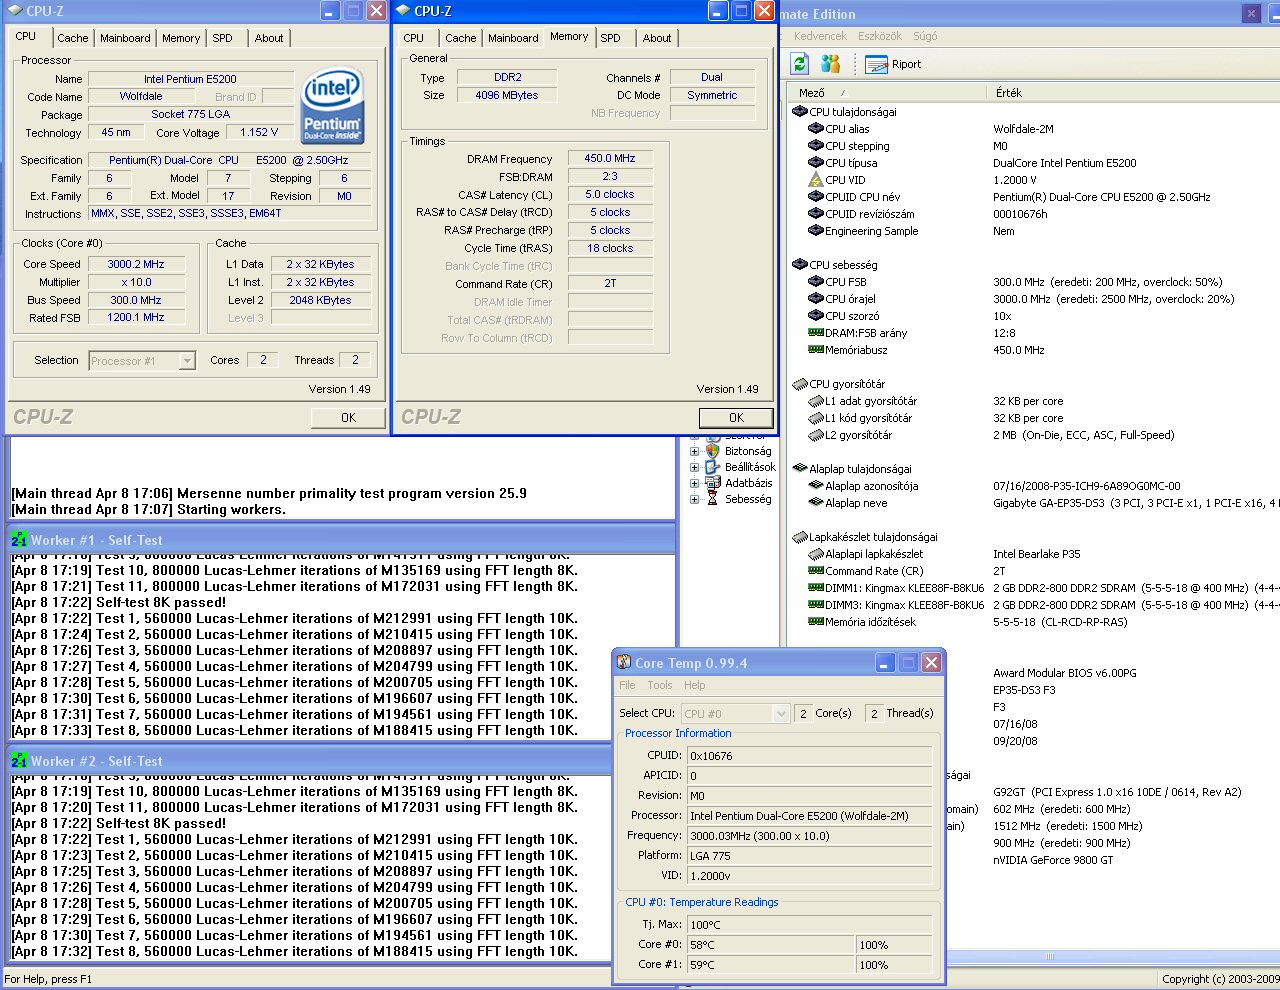Click the hourglass icon beside Sebesség

click(712, 499)
